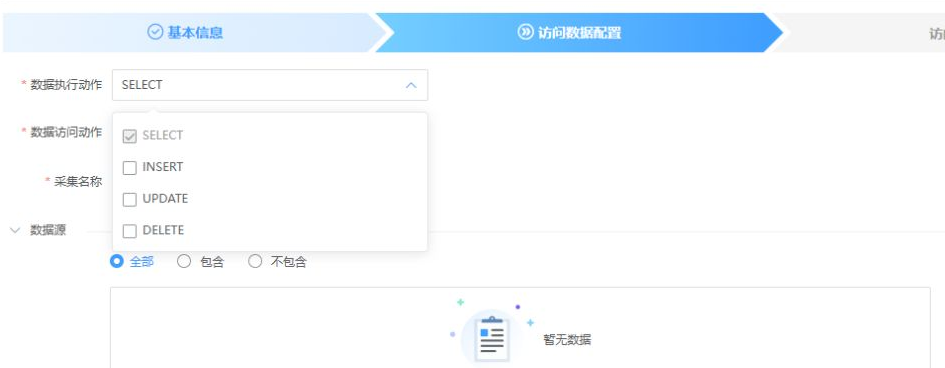Click the INSERT option text

click(163, 167)
